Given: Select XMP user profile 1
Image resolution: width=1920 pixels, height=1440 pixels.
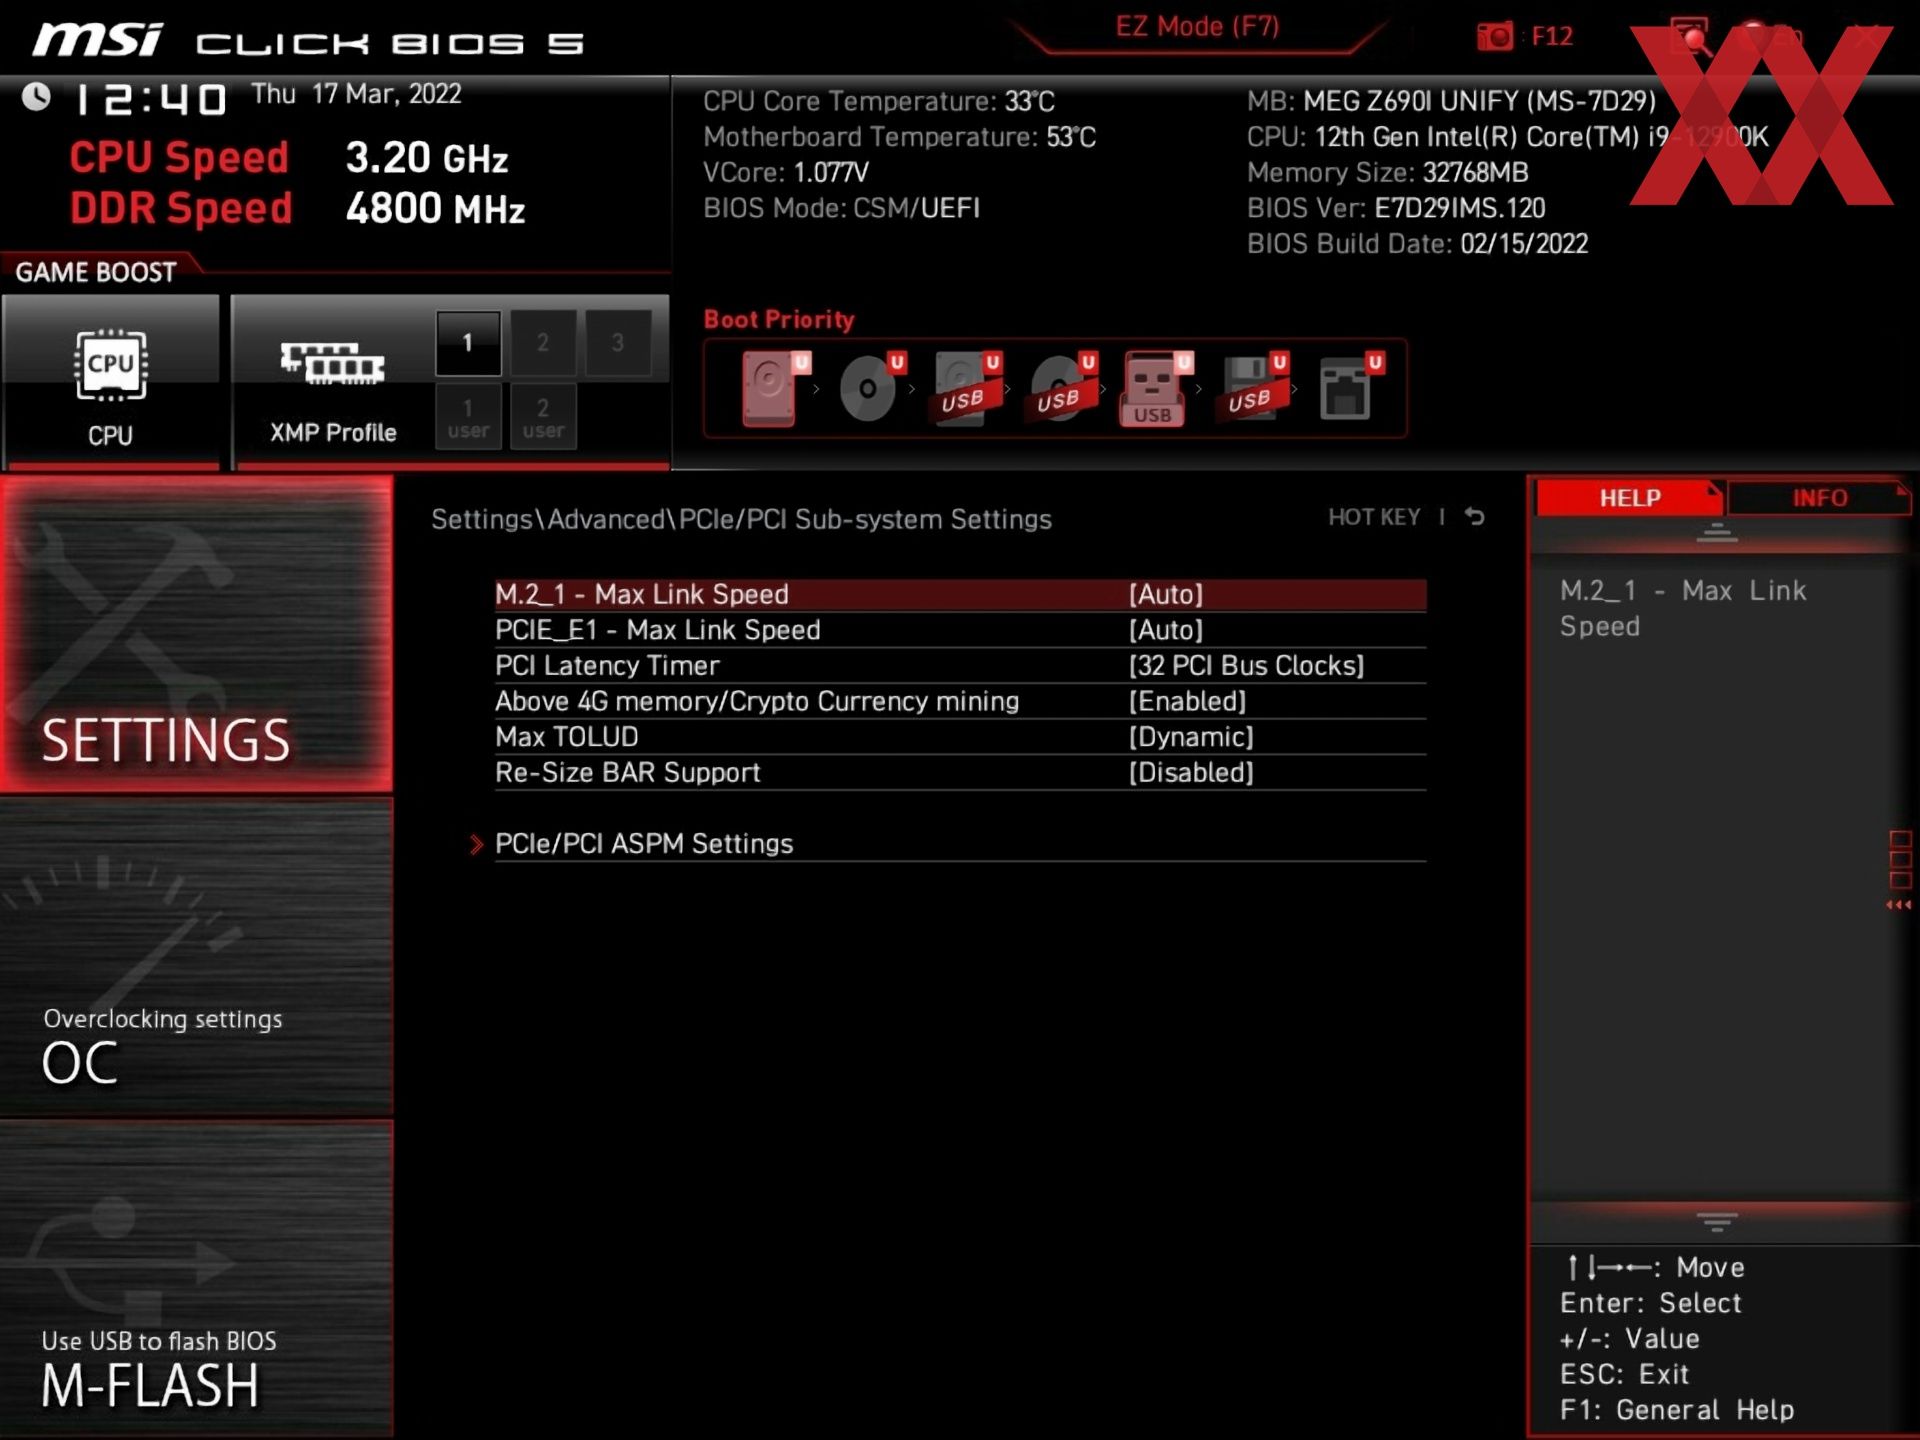Looking at the screenshot, I should point(468,417).
